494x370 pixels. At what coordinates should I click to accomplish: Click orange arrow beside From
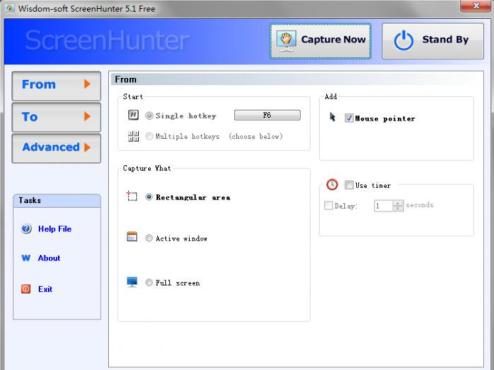87,84
